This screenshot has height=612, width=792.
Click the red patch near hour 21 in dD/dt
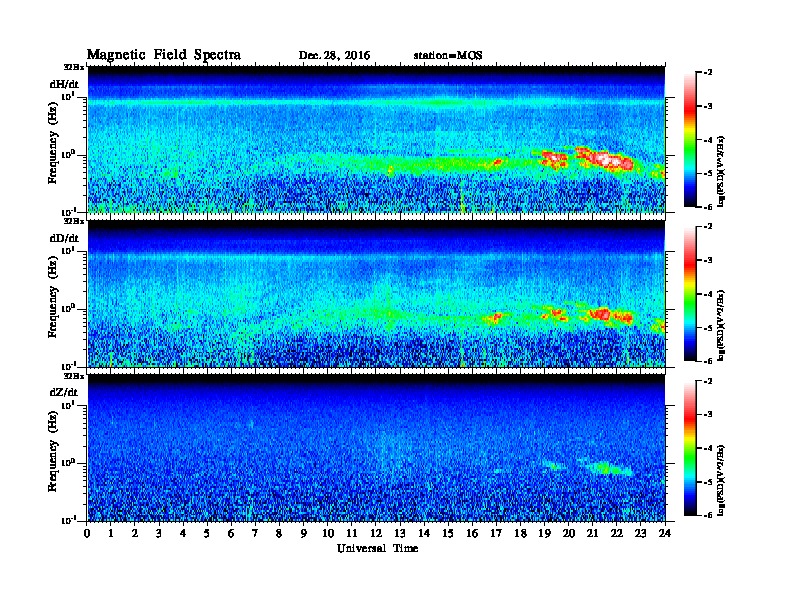coord(600,314)
